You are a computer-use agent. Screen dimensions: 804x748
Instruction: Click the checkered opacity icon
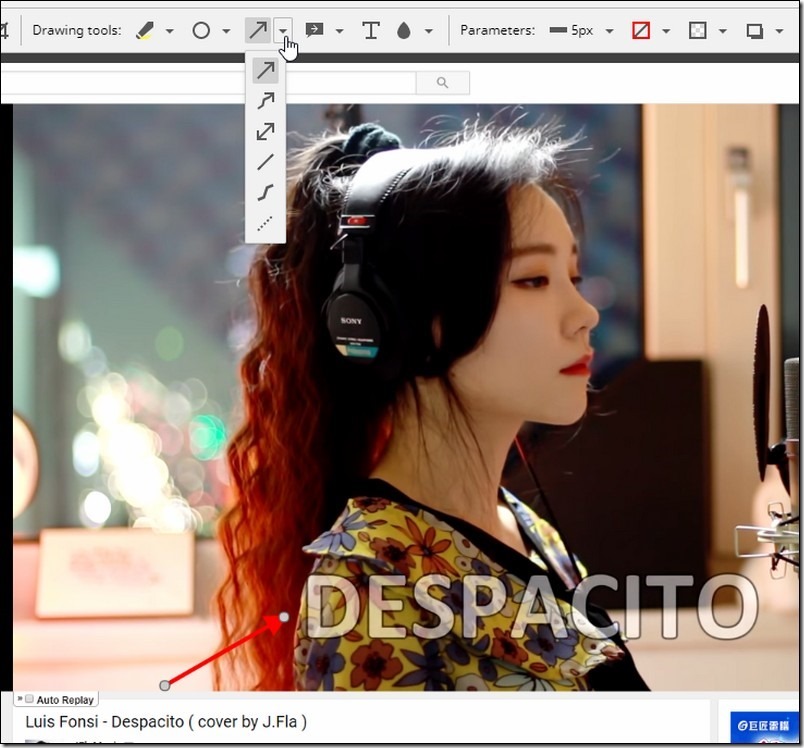(x=697, y=31)
